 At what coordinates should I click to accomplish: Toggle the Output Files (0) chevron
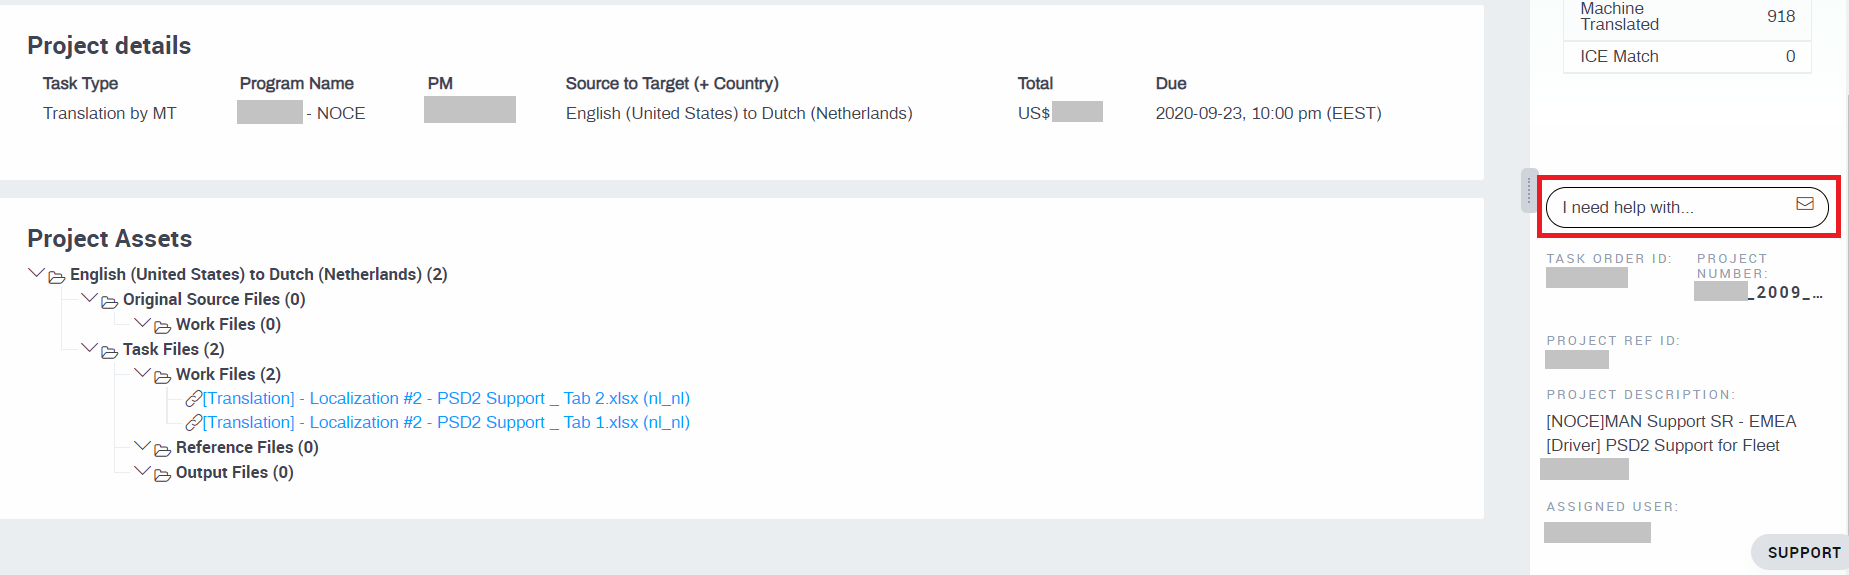[x=143, y=470]
